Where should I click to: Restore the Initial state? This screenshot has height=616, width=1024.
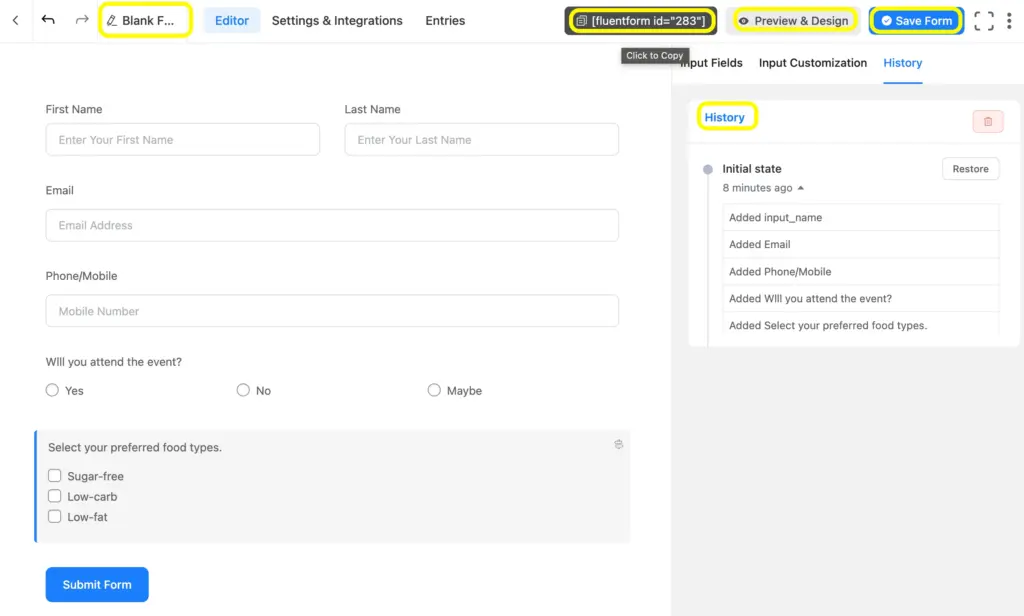click(969, 168)
